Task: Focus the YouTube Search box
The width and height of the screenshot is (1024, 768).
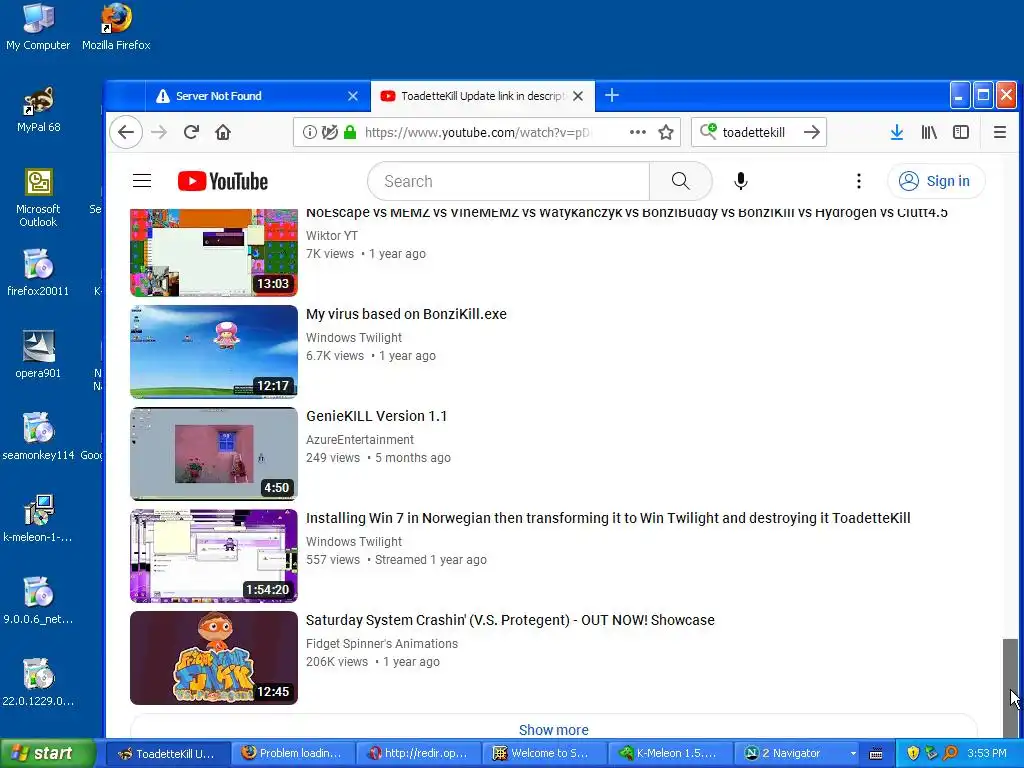Action: pyautogui.click(x=508, y=181)
